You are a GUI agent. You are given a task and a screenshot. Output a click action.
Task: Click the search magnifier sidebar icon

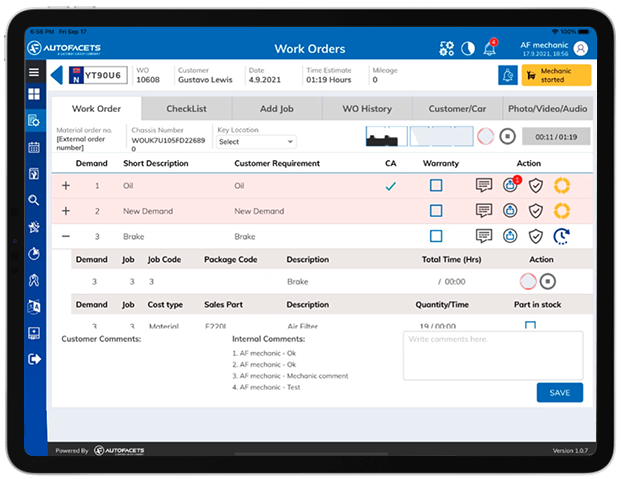(x=34, y=200)
